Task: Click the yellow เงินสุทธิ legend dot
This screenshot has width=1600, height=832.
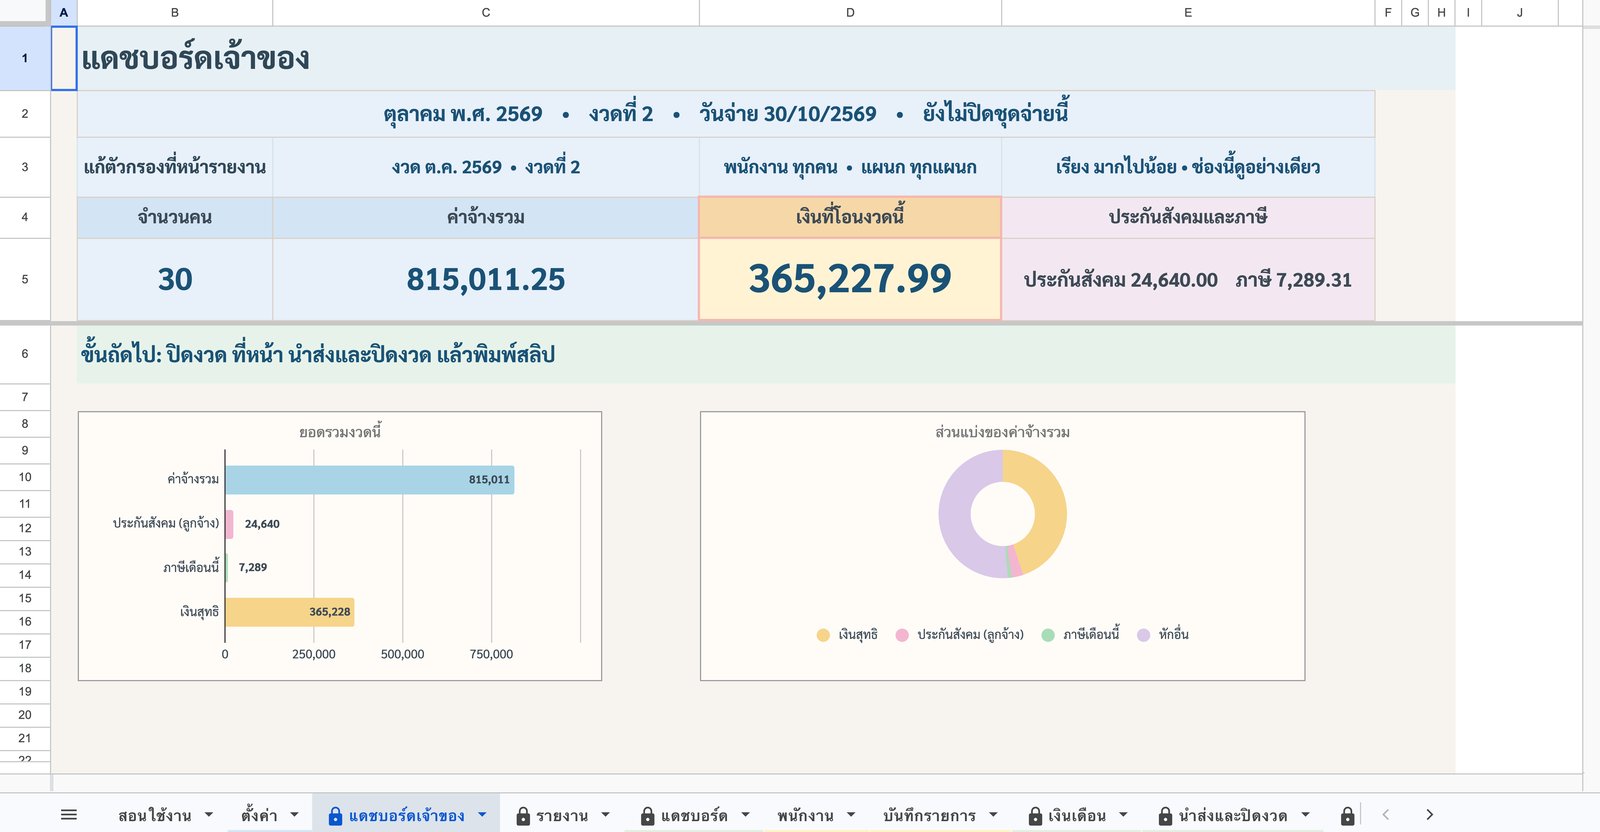Action: (x=823, y=635)
